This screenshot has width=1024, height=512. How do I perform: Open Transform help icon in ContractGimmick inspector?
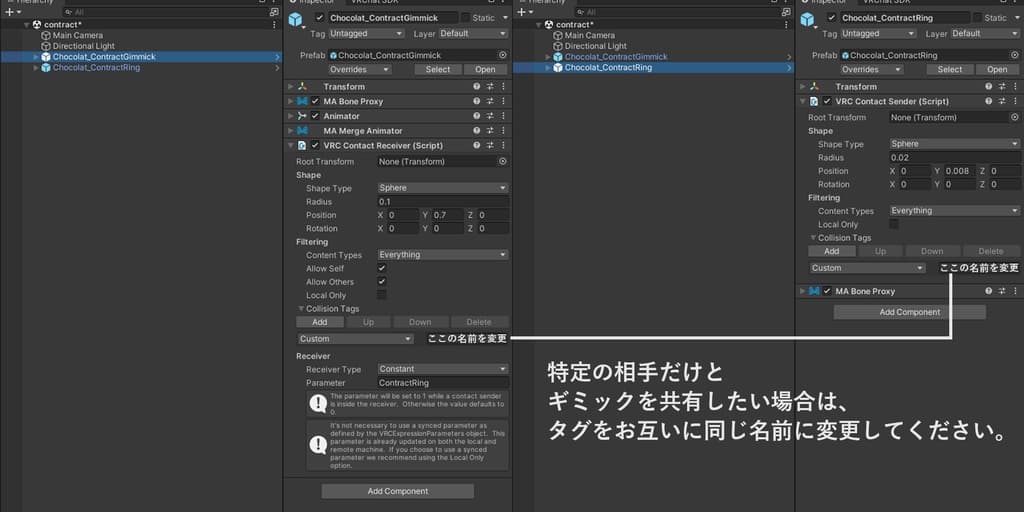pyautogui.click(x=477, y=87)
